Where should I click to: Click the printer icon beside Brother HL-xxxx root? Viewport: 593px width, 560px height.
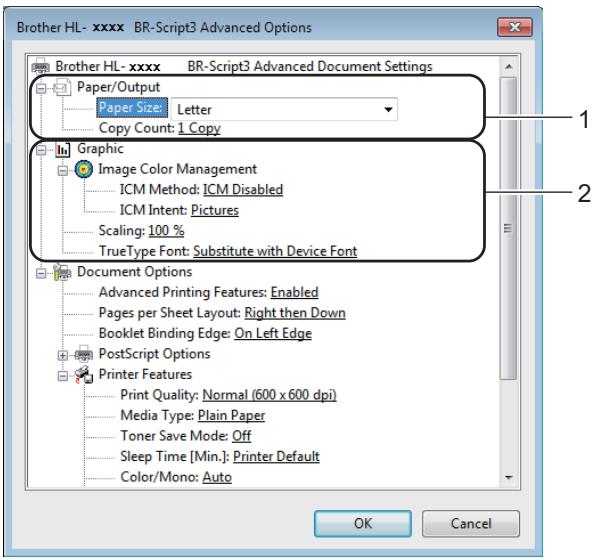(40, 66)
